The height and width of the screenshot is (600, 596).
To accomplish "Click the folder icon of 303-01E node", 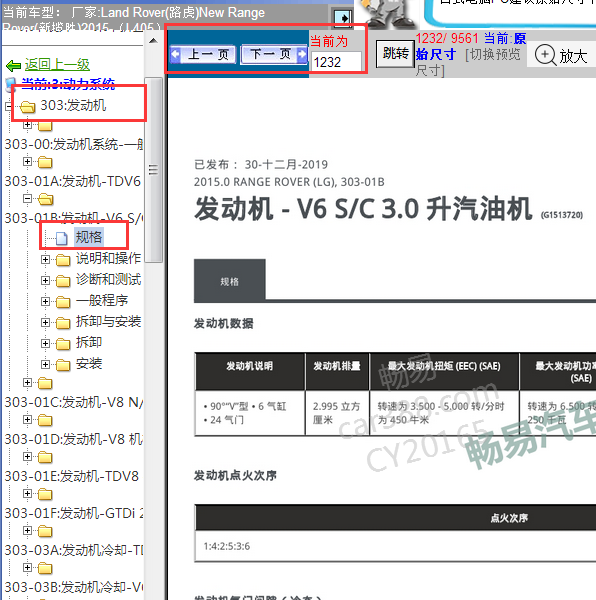I will tap(46, 457).
